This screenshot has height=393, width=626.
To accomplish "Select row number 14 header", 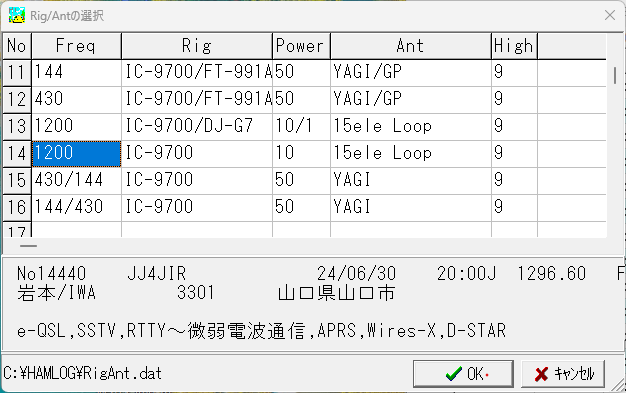I will [17, 153].
